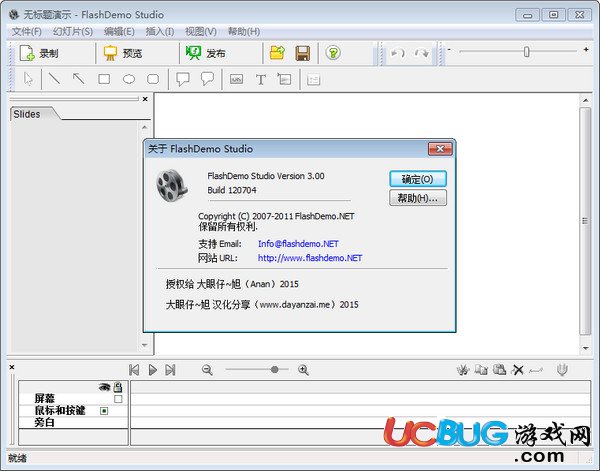Image resolution: width=600 pixels, height=471 pixels.
Task: Click the timeline microphone icon
Action: coord(562,370)
